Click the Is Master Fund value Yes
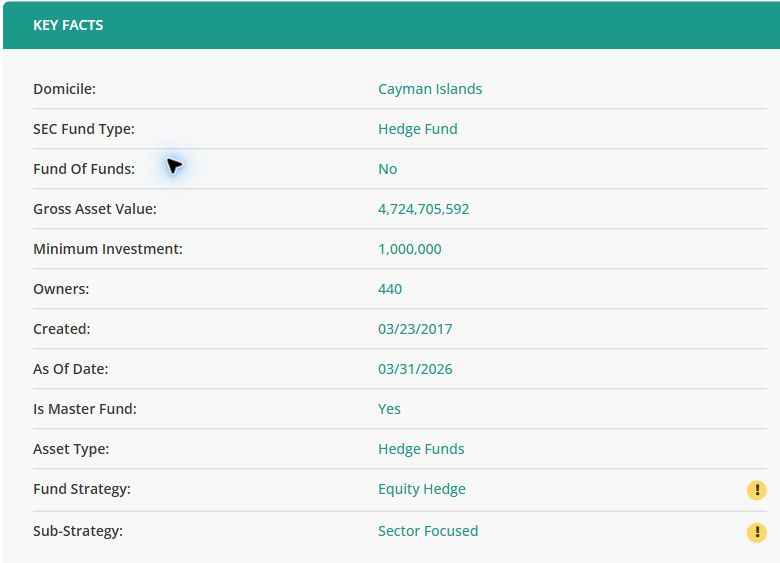Image resolution: width=780 pixels, height=563 pixels. point(389,409)
